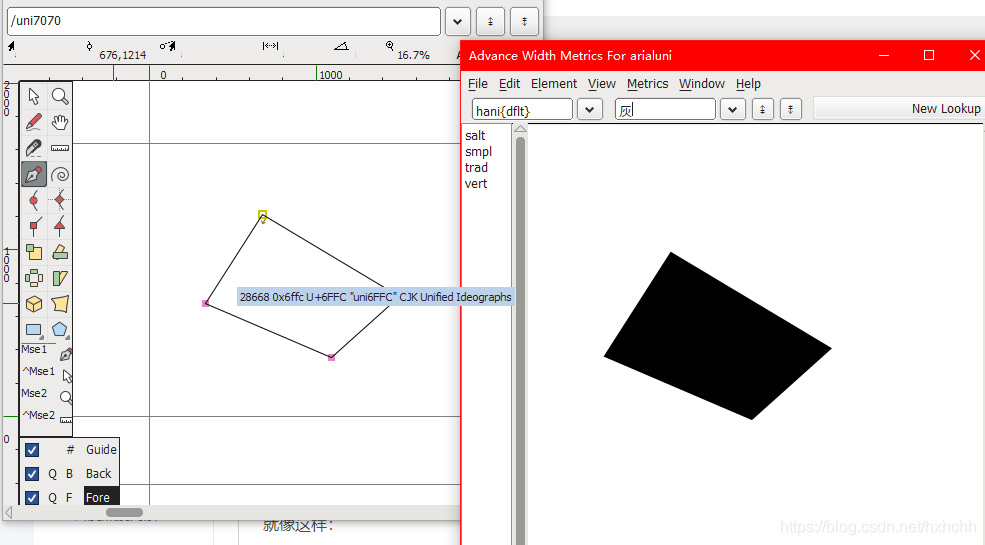985x545 pixels.
Task: Open Element menu in metrics window
Action: pos(553,84)
